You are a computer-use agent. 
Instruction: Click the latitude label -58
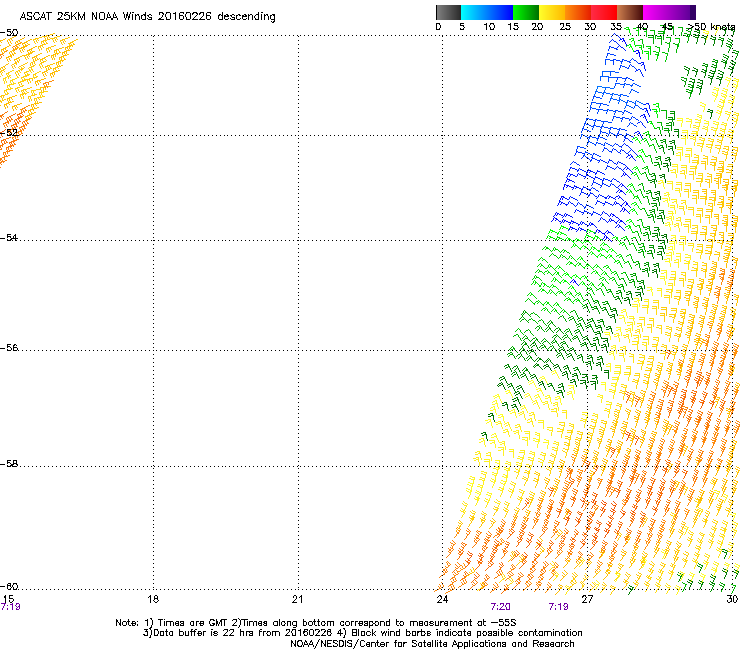click(9, 464)
